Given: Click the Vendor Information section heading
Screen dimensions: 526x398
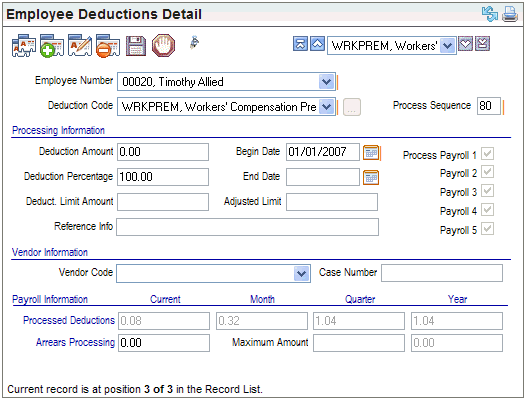Looking at the screenshot, I should tap(50, 252).
